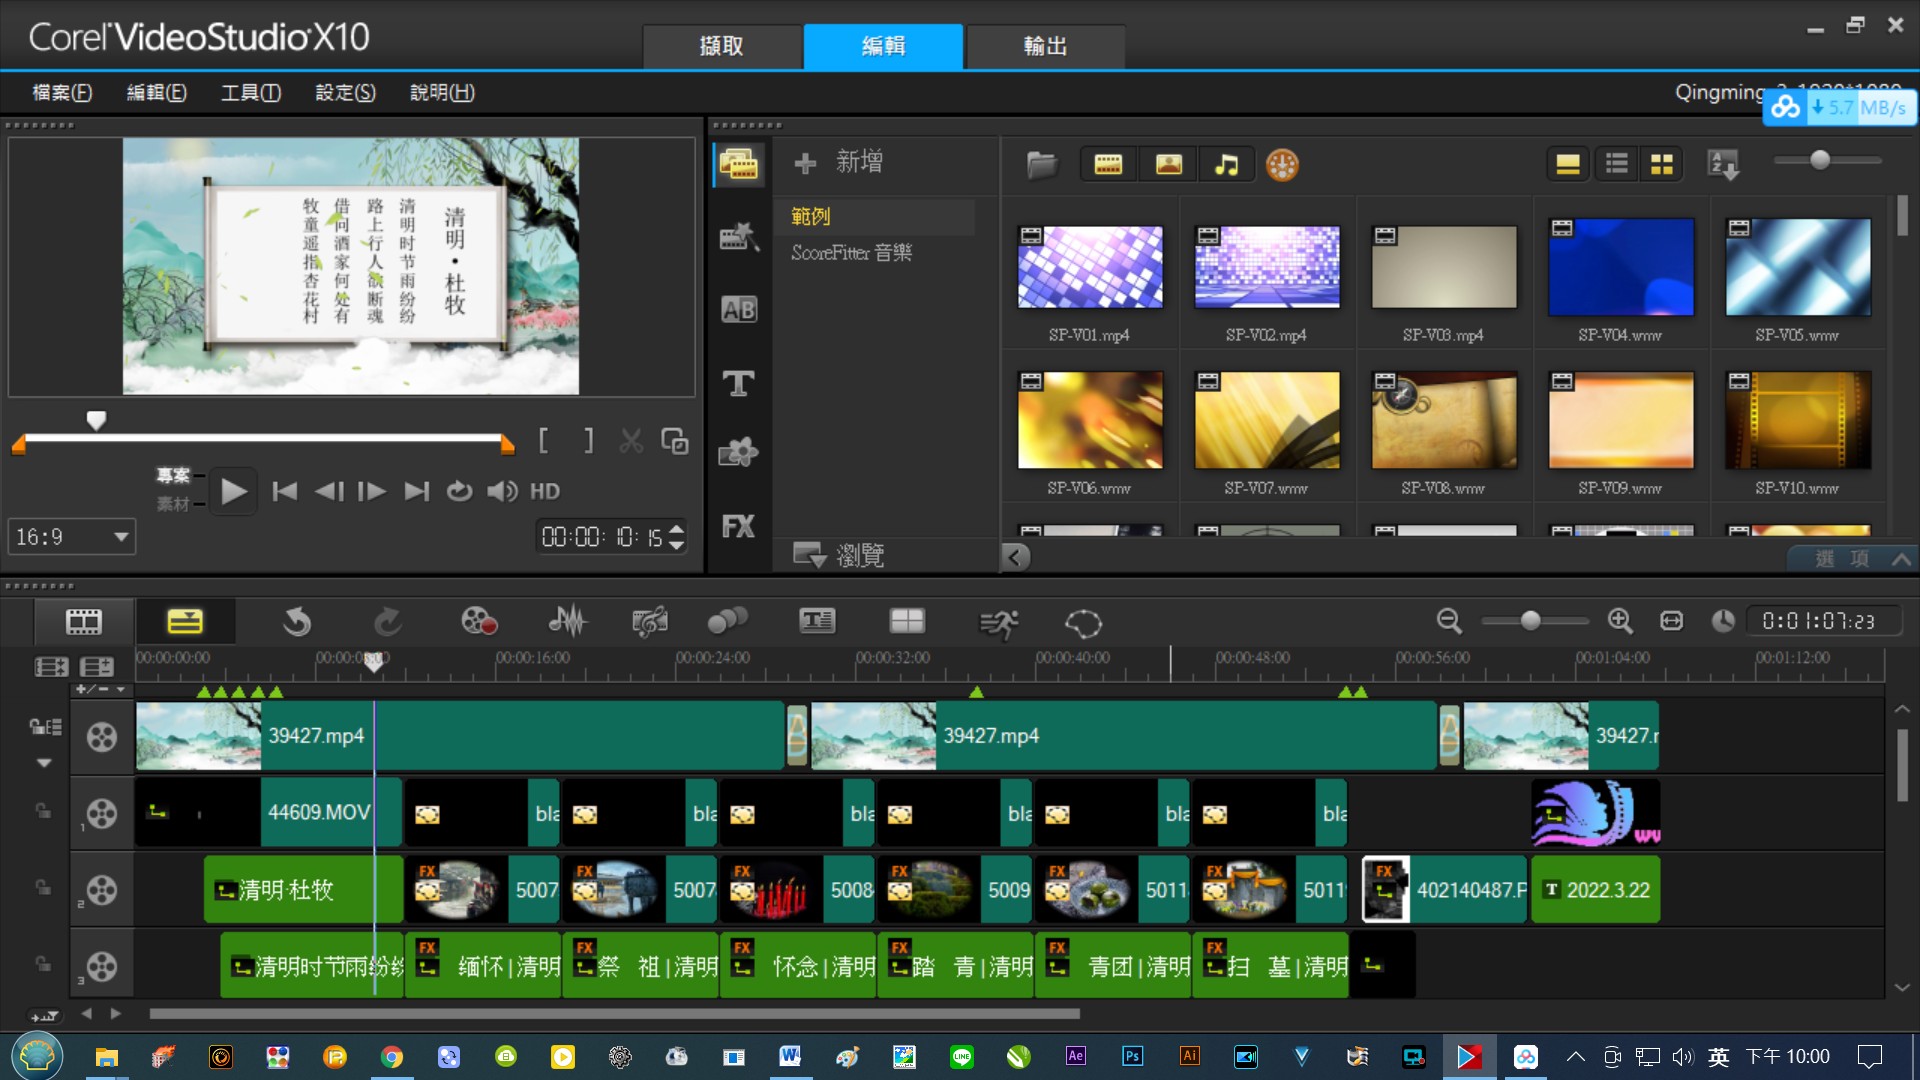Viewport: 1920px width, 1080px height.
Task: Split clip with scissors icon
Action: coord(631,441)
